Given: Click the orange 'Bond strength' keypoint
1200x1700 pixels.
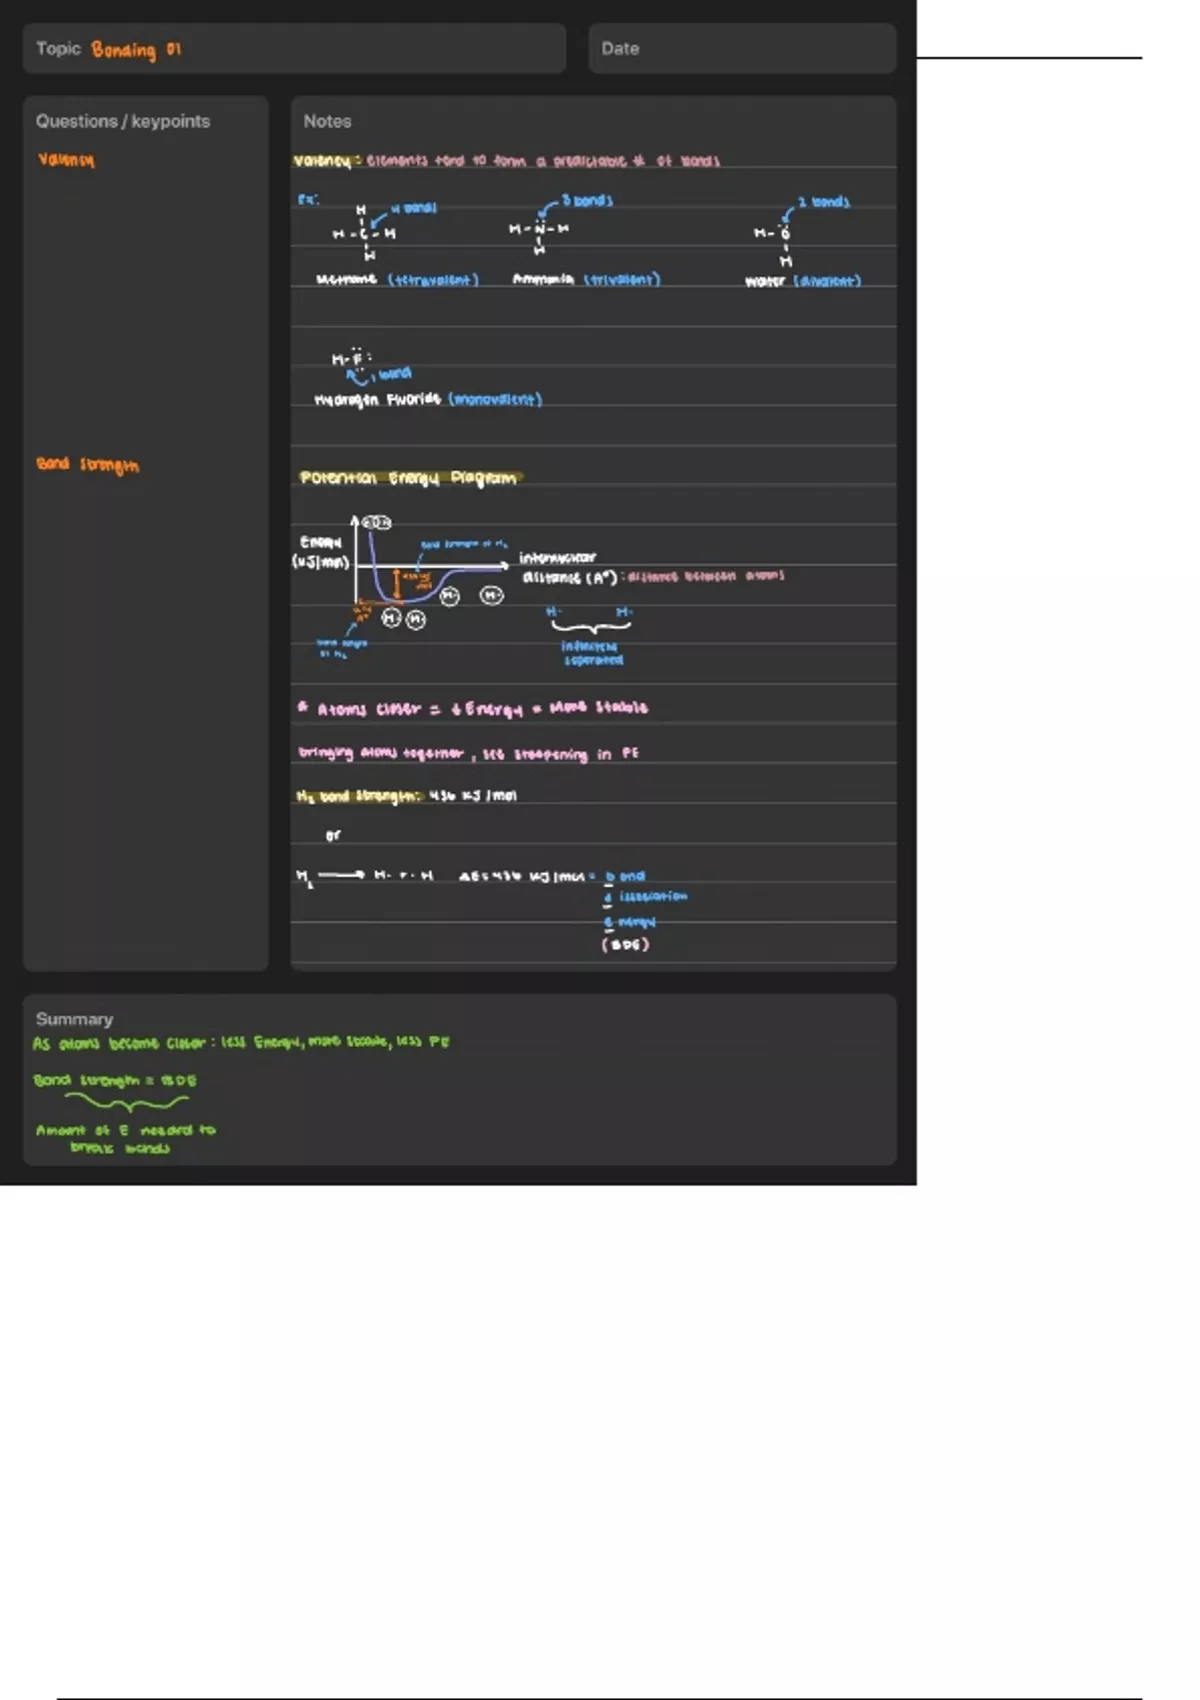Looking at the screenshot, I should click(x=88, y=465).
